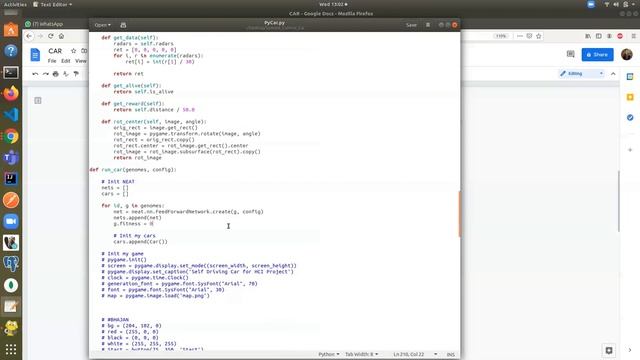Go forward in Firefox

coord(40,36)
